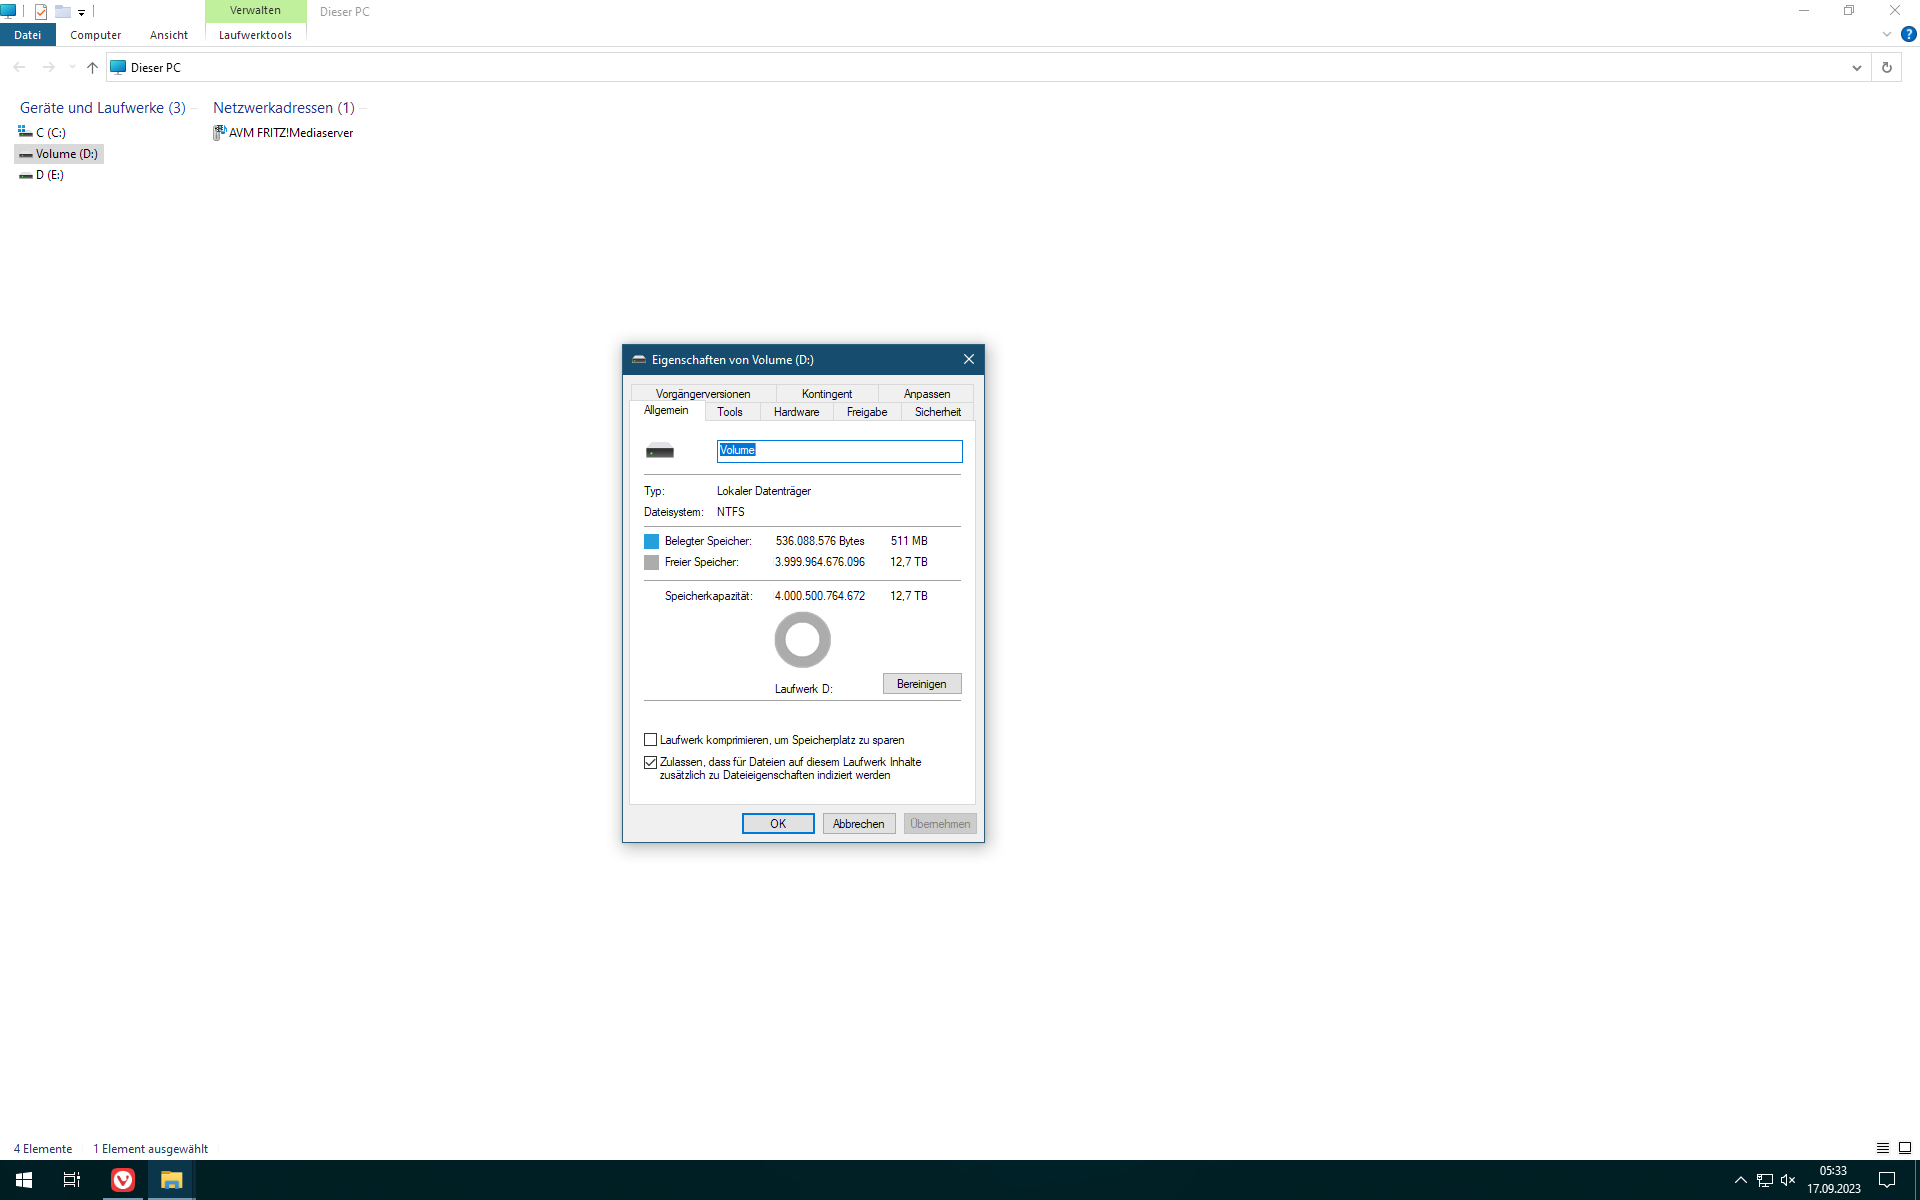Open the notification center icon
This screenshot has height=1200, width=1920.
coord(1886,1180)
